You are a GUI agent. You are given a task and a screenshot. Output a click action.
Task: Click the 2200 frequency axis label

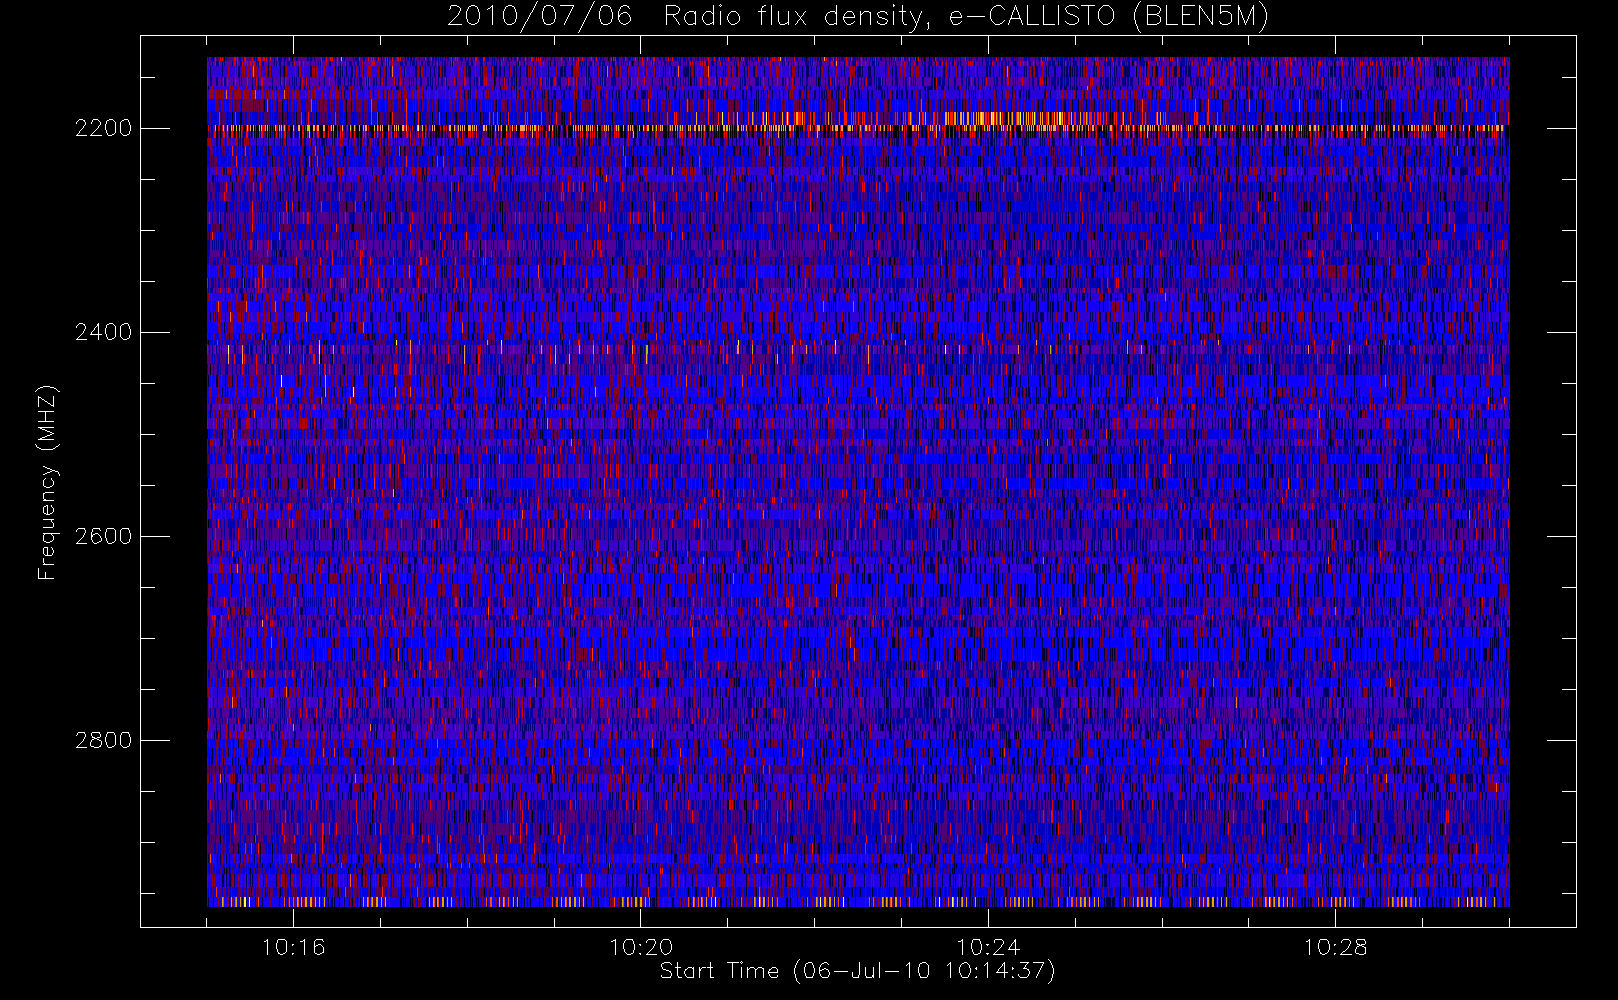(103, 129)
